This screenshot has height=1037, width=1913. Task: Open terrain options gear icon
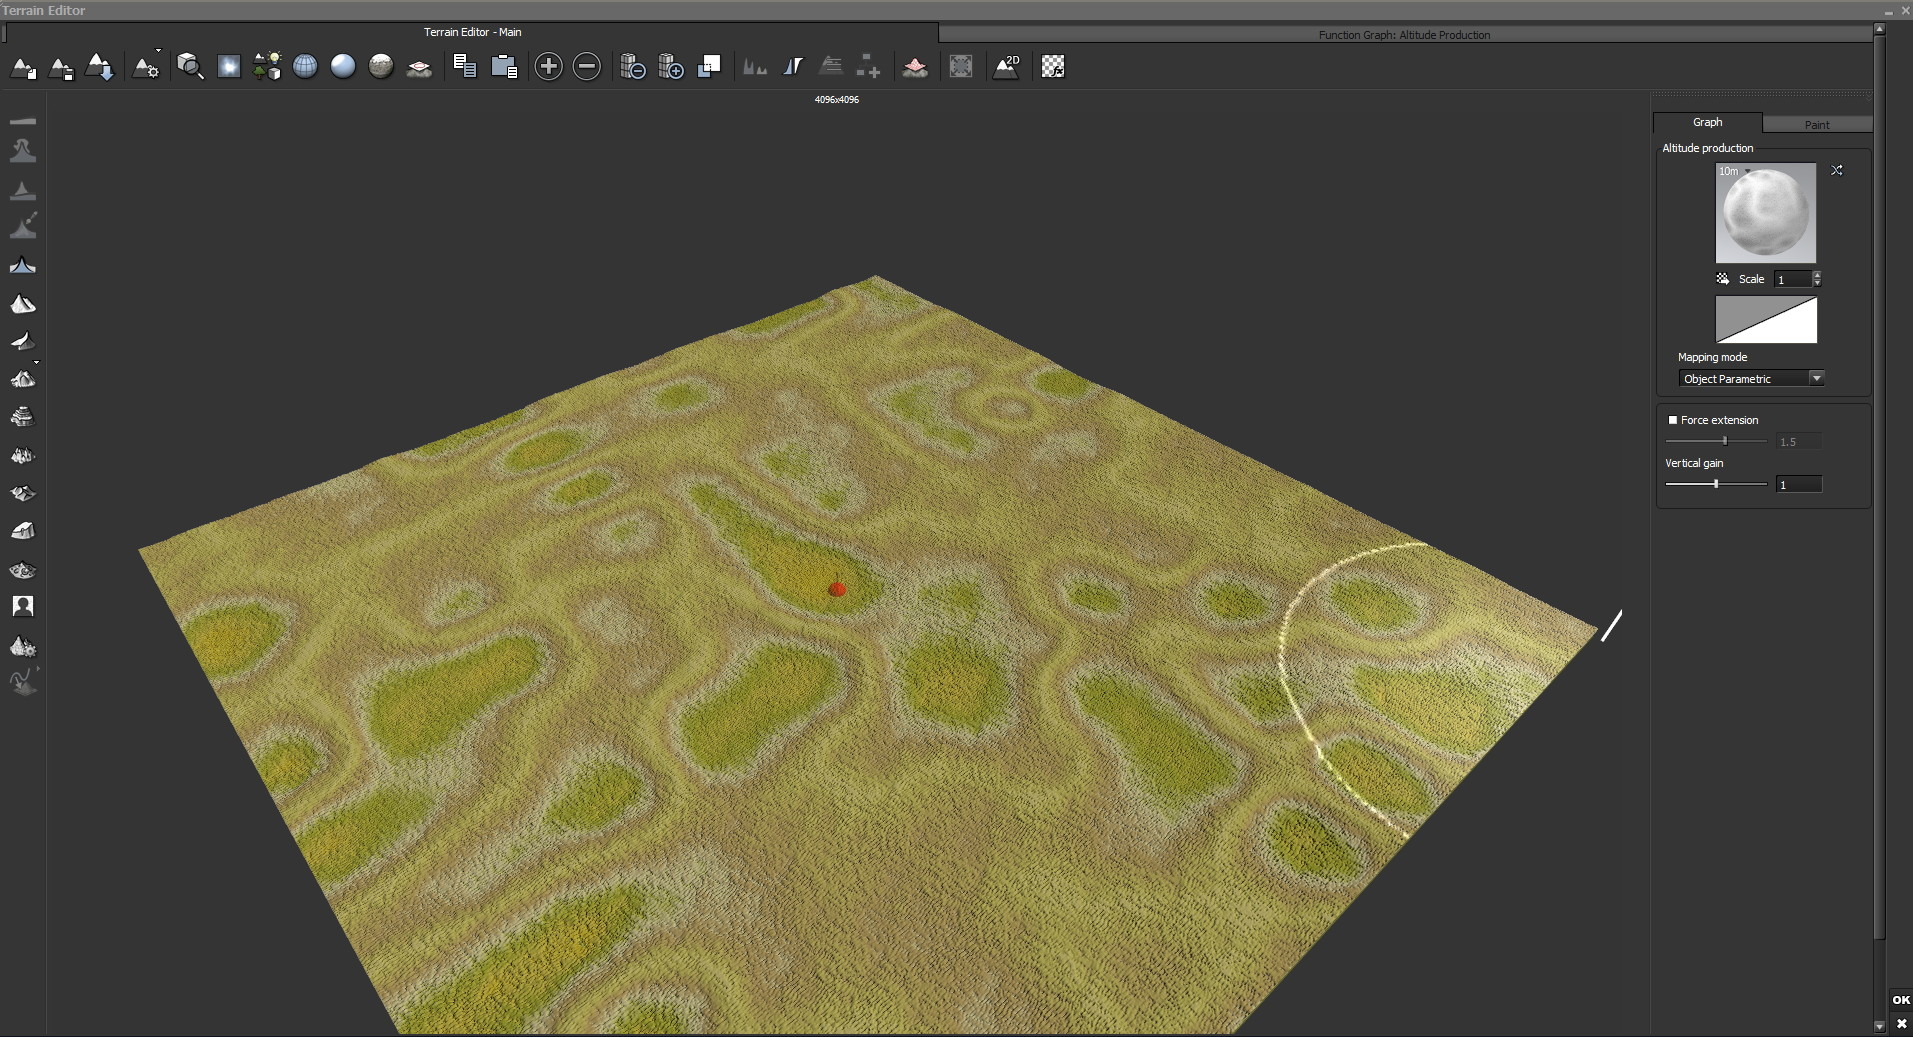146,67
